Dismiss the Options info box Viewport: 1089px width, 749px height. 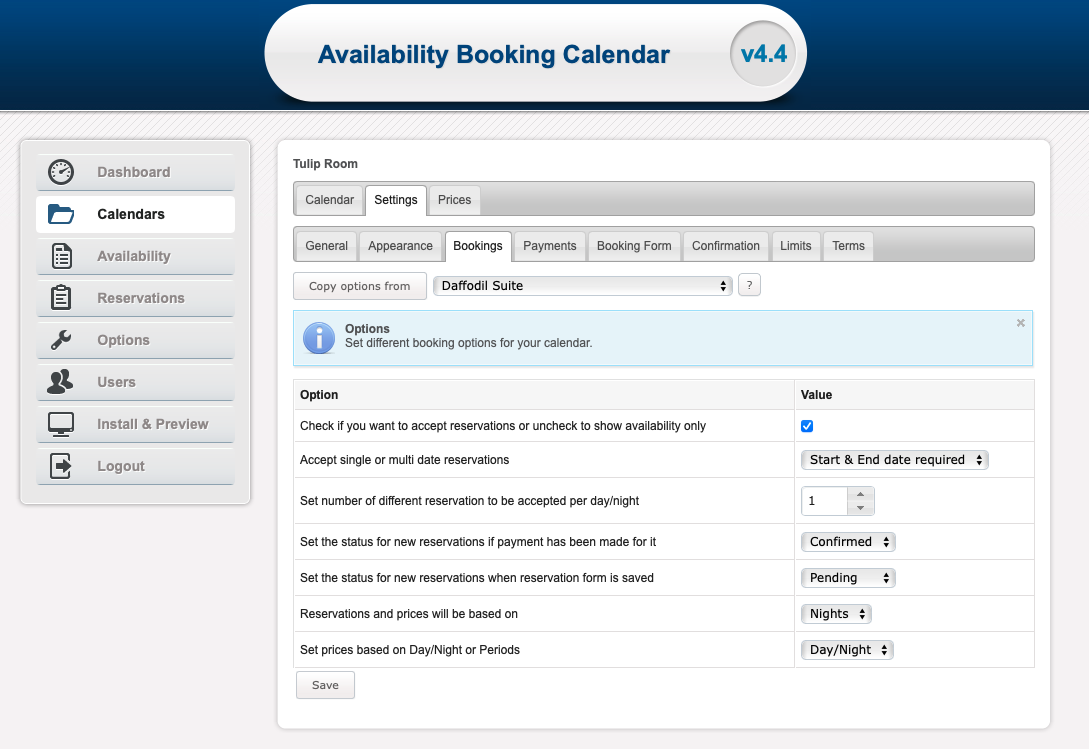(x=1020, y=323)
